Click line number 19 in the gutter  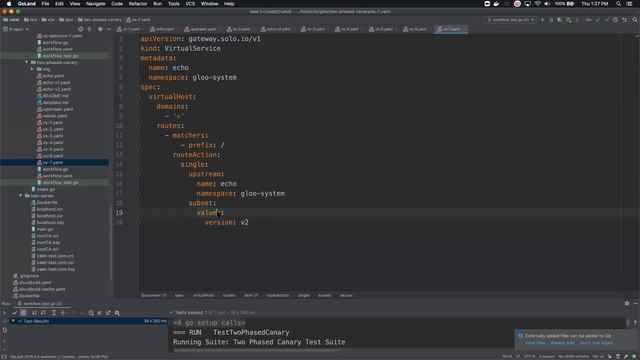pyautogui.click(x=119, y=213)
